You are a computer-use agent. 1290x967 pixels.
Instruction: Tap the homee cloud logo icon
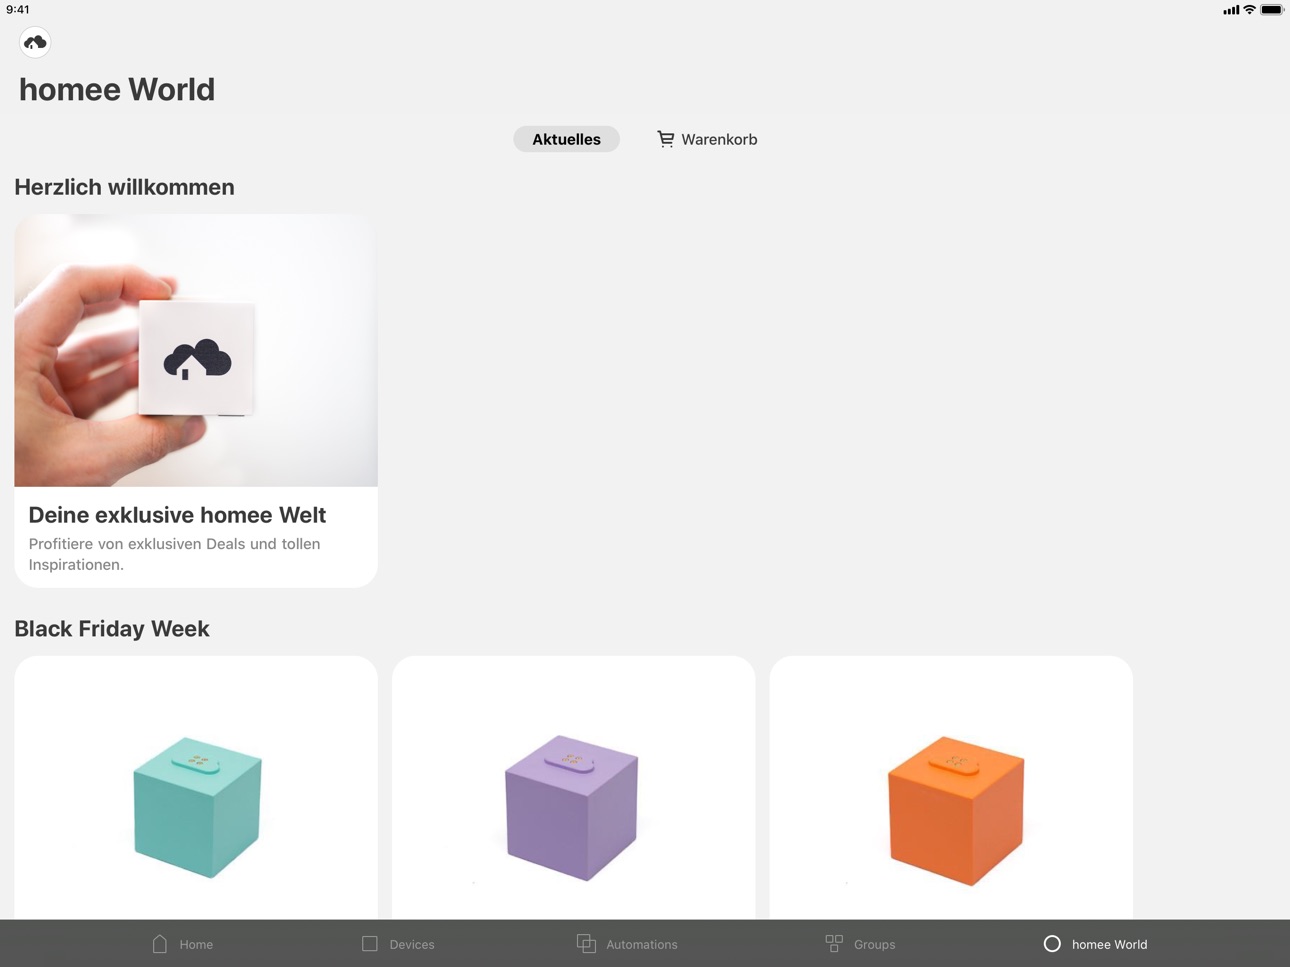coord(35,42)
